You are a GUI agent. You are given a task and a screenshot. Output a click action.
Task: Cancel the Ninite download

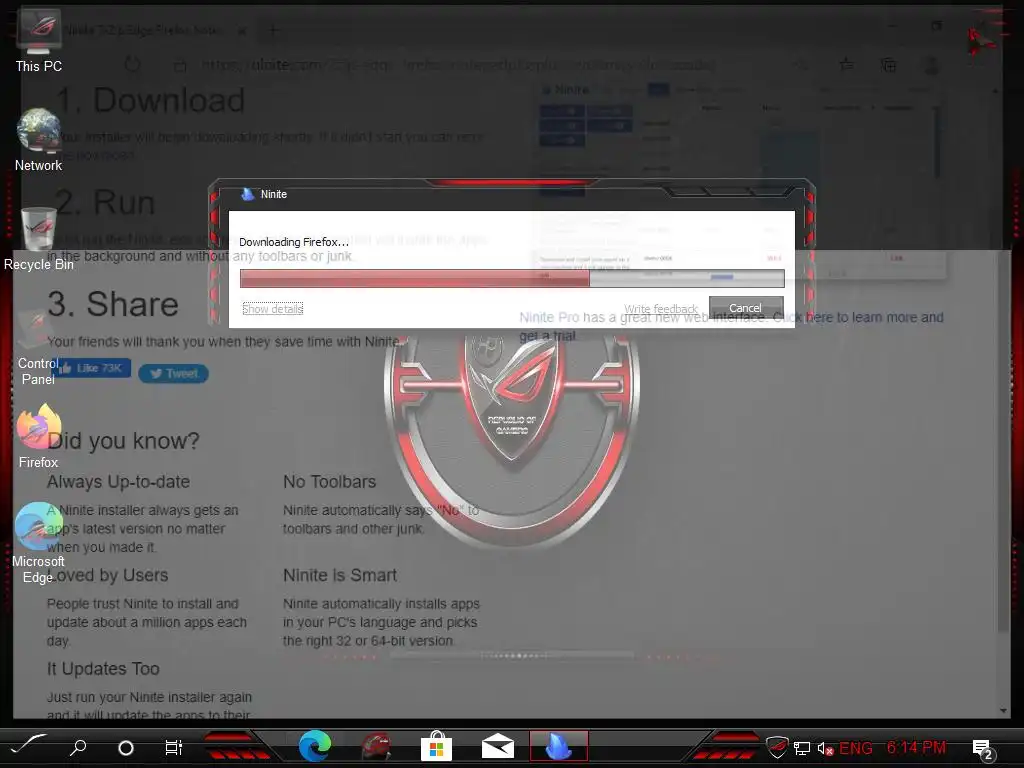[746, 308]
